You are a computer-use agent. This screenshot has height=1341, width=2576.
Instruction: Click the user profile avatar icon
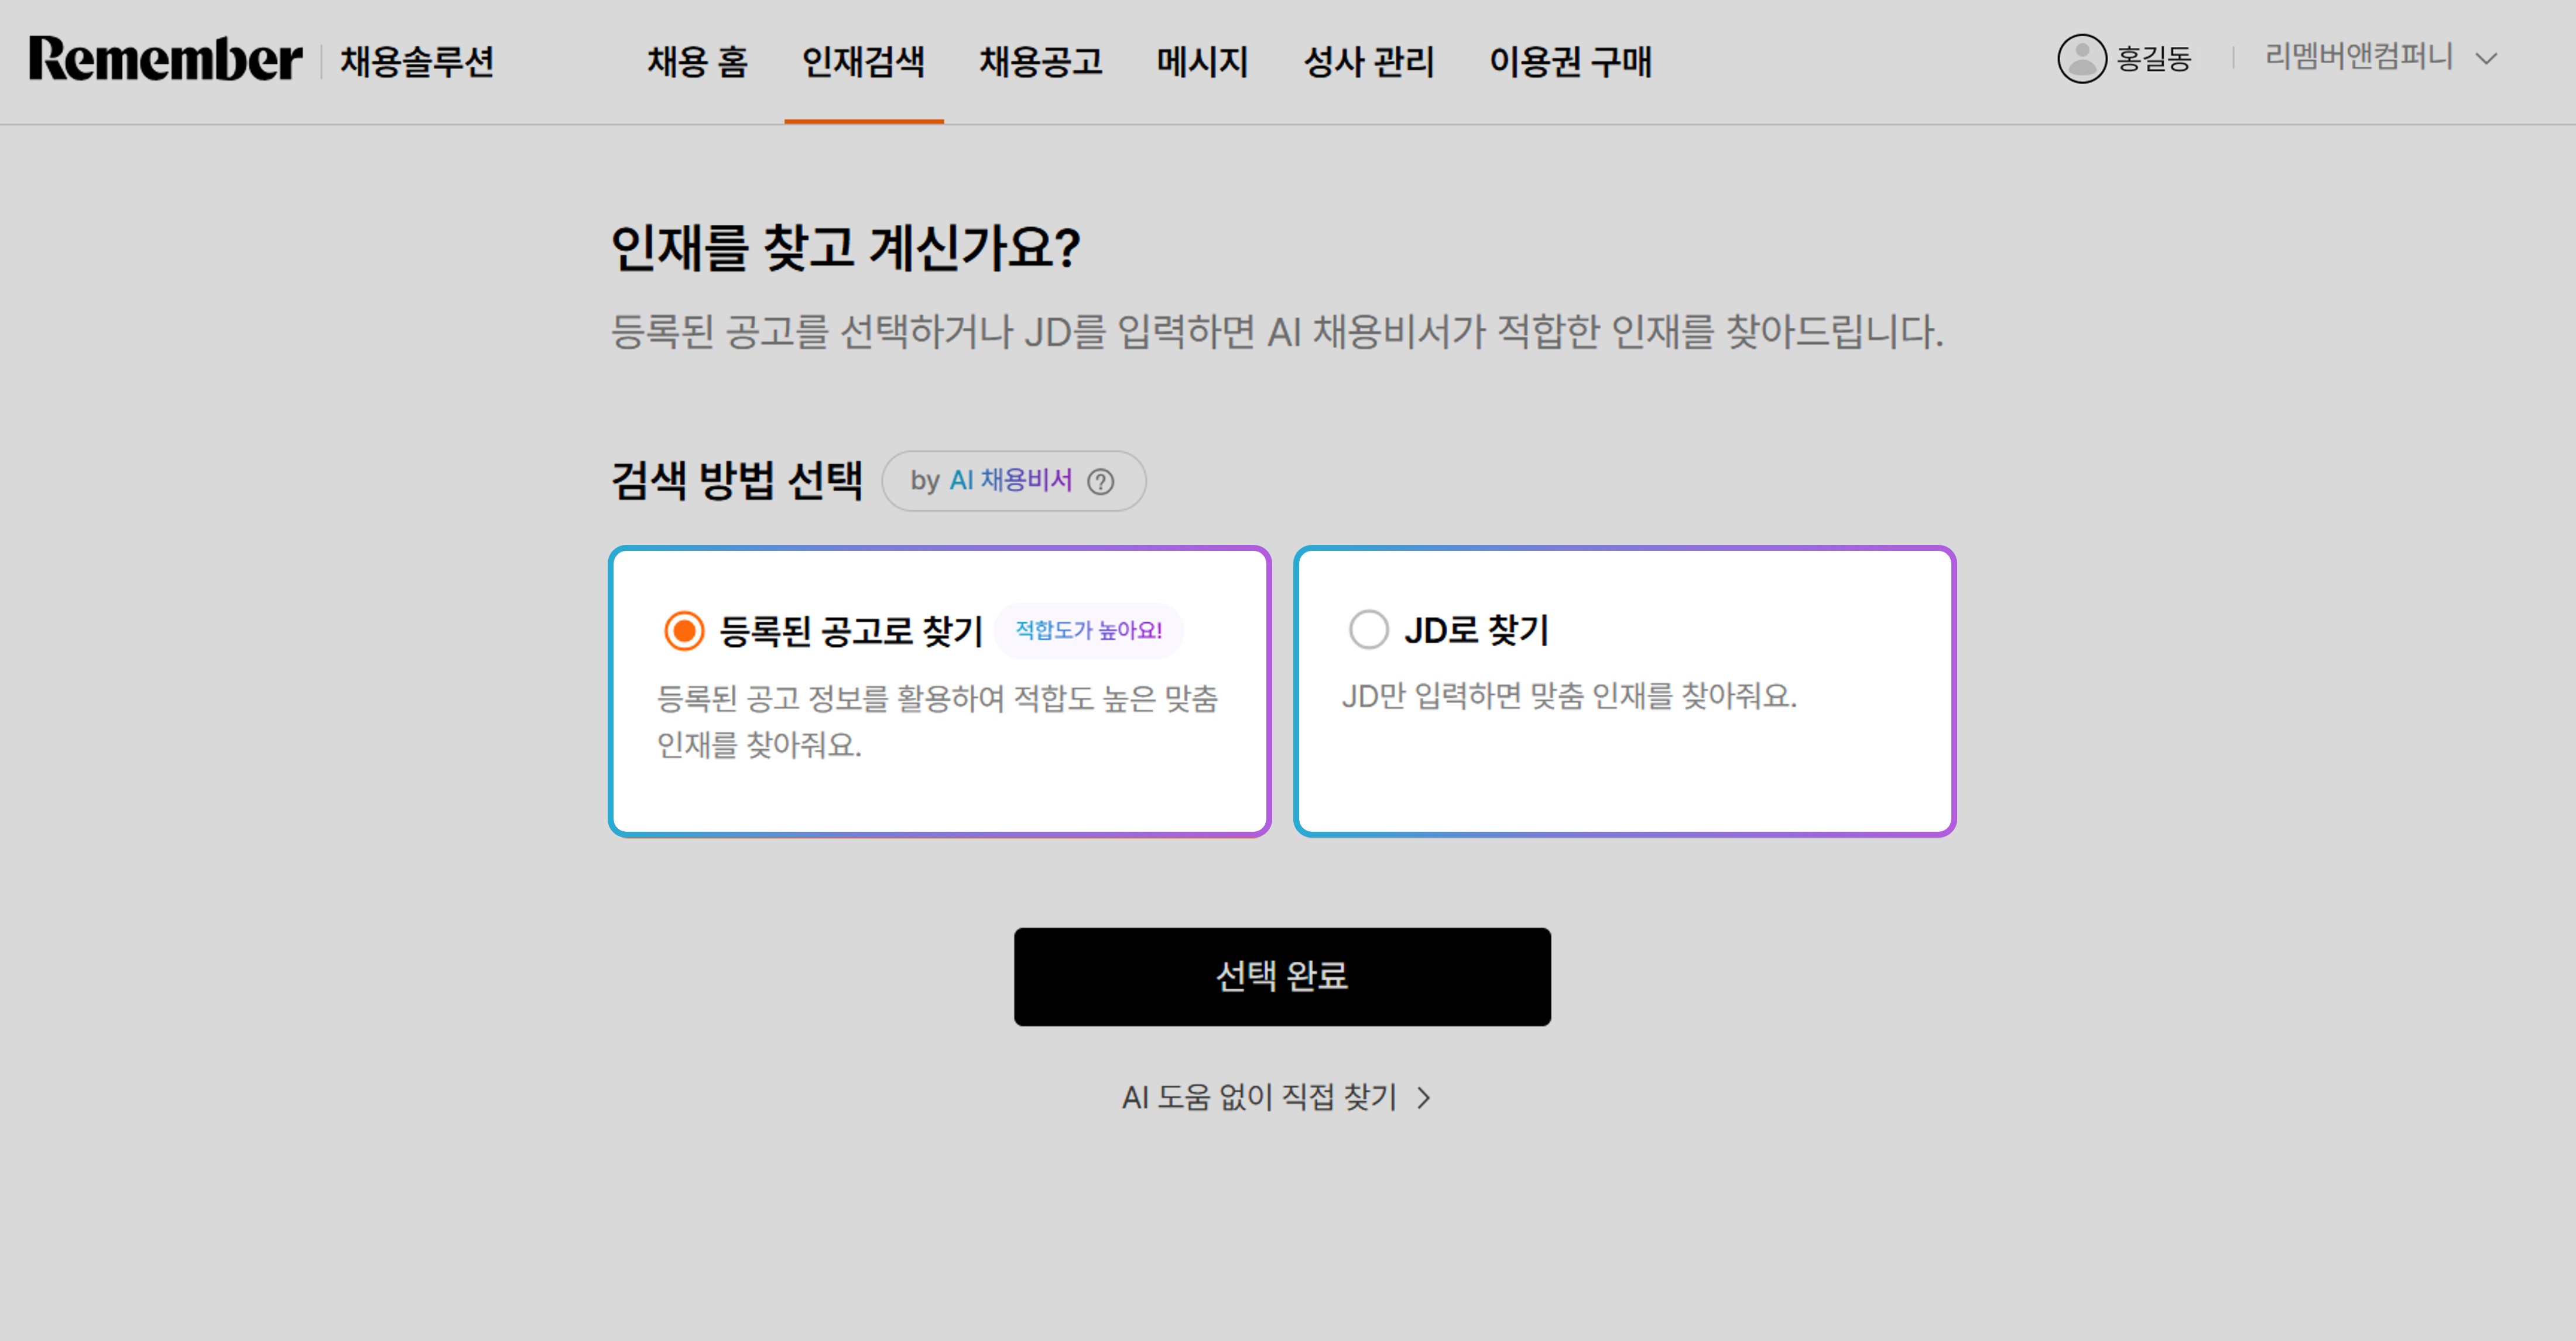coord(2082,58)
